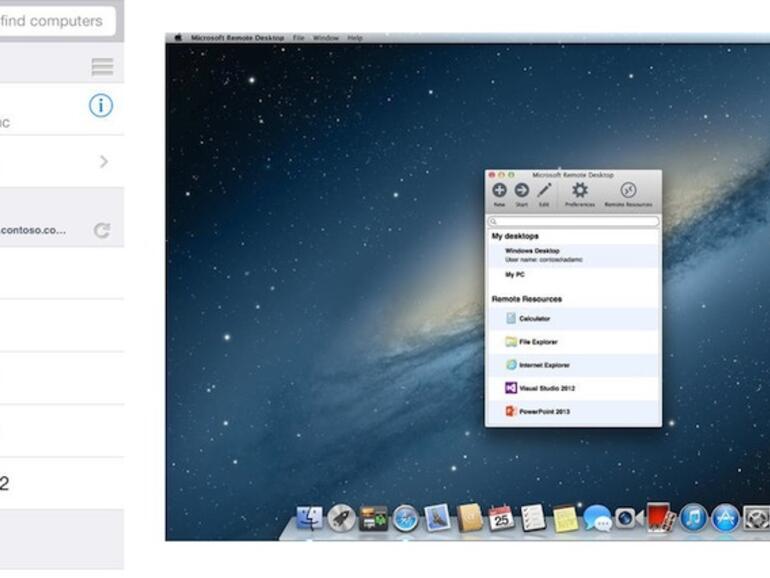Open Calendar icon showing 25
770x578 pixels.
tap(501, 519)
